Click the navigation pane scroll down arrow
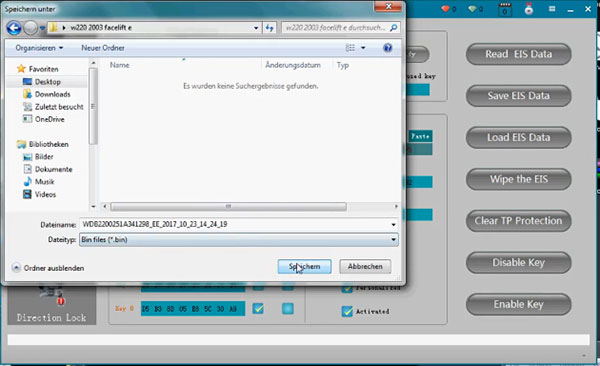Image resolution: width=600 pixels, height=366 pixels. click(93, 207)
